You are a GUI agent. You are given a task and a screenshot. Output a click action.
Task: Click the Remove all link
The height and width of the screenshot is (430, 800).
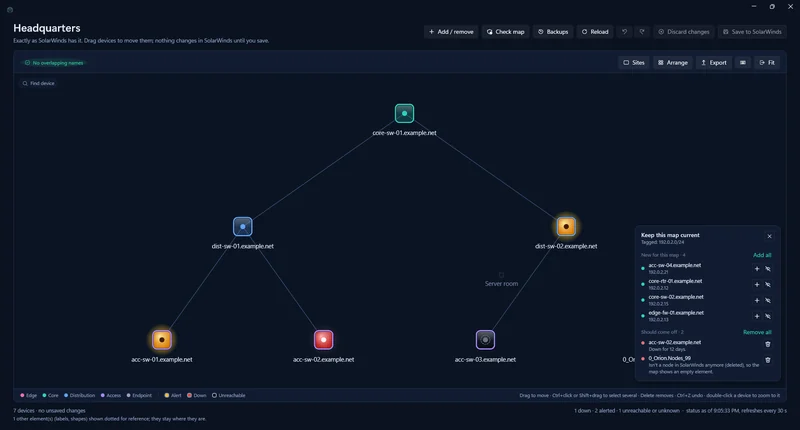pos(757,332)
